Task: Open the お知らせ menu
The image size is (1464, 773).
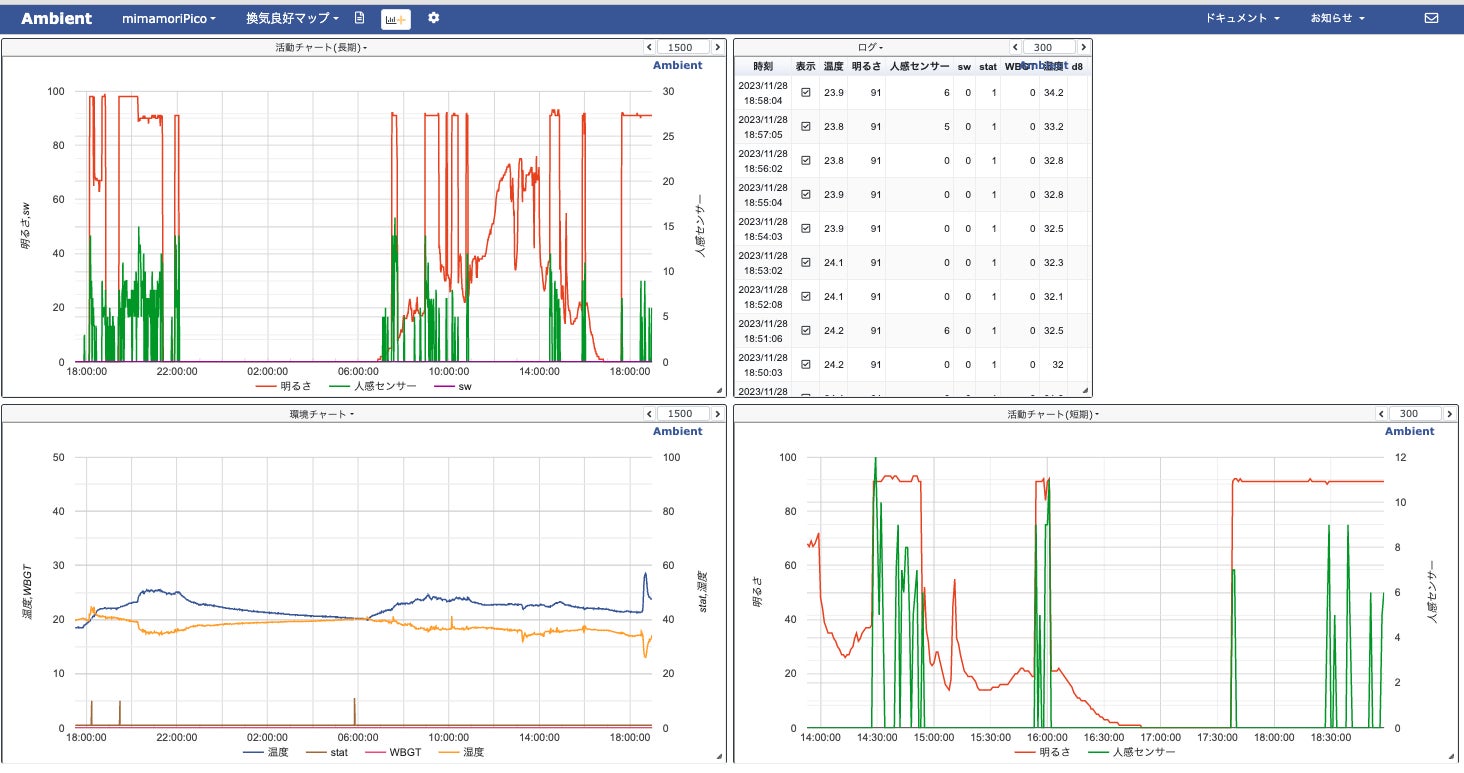Action: tap(1337, 18)
